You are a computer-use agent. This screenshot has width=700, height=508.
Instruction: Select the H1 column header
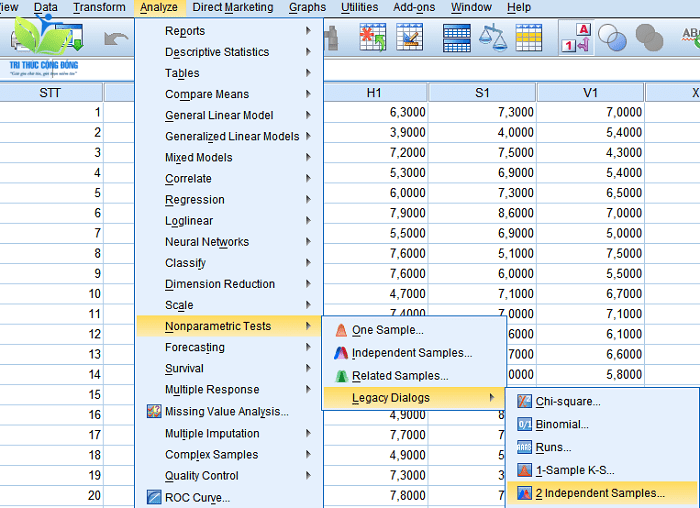374,92
